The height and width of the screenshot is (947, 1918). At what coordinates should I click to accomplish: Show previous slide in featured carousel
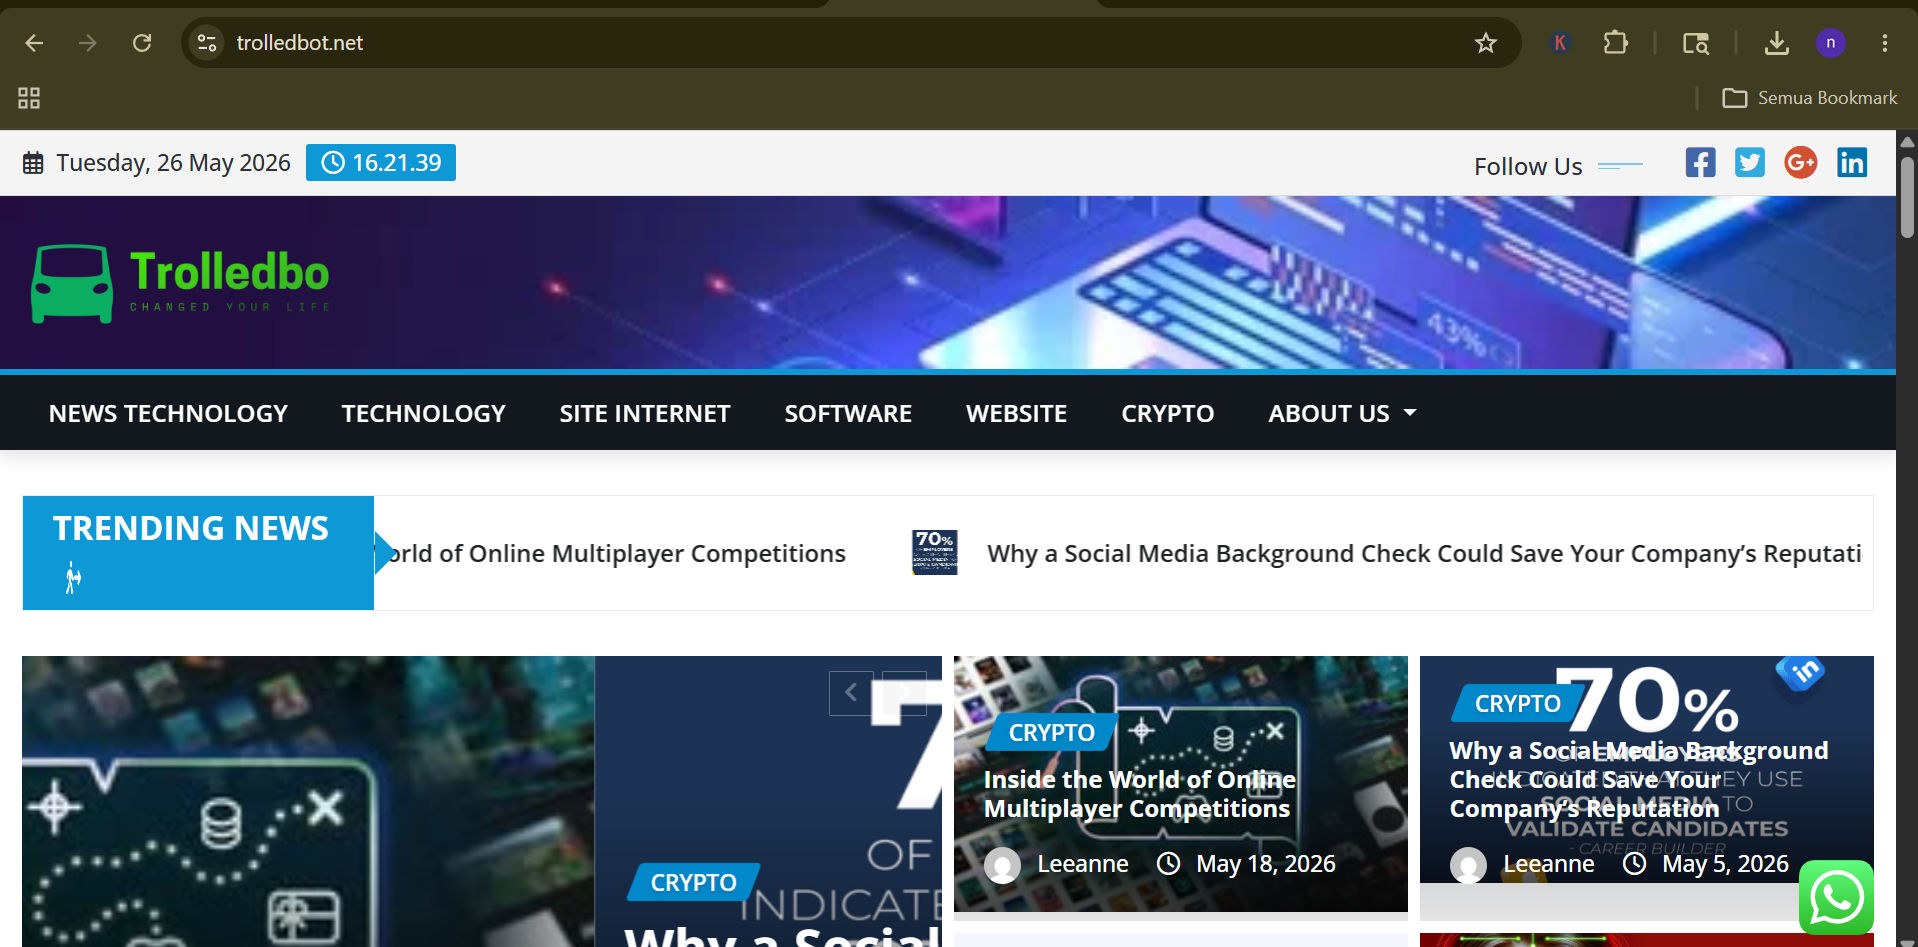click(x=851, y=693)
